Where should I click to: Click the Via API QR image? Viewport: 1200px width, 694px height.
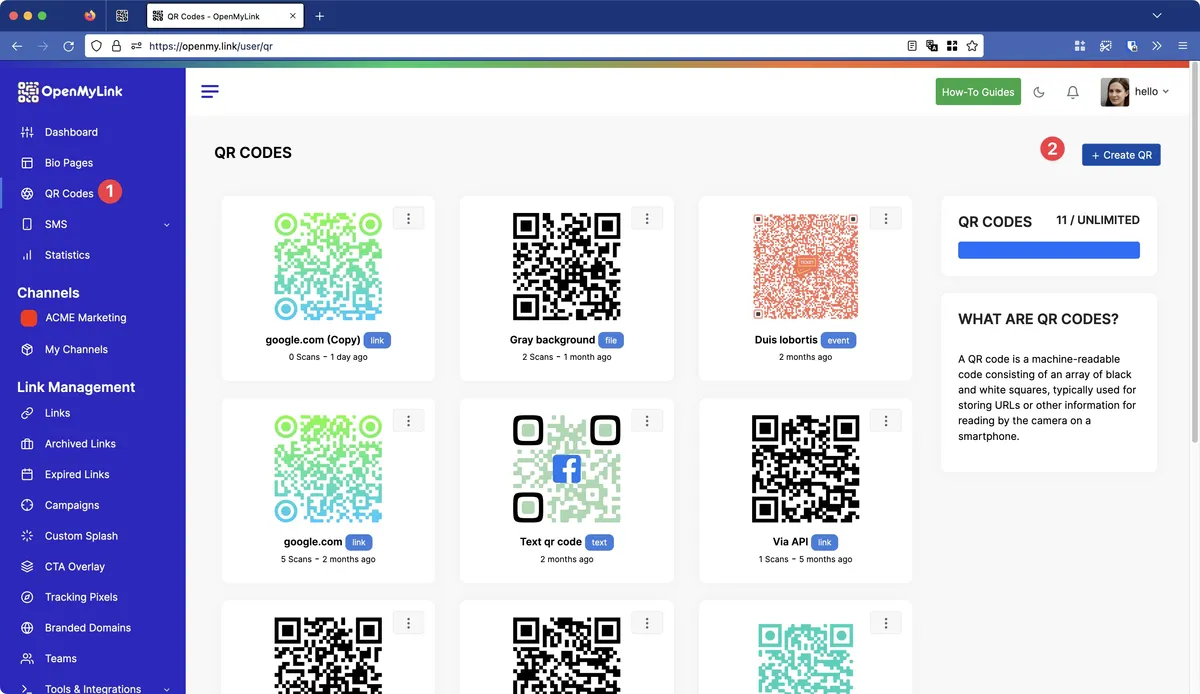click(x=805, y=468)
